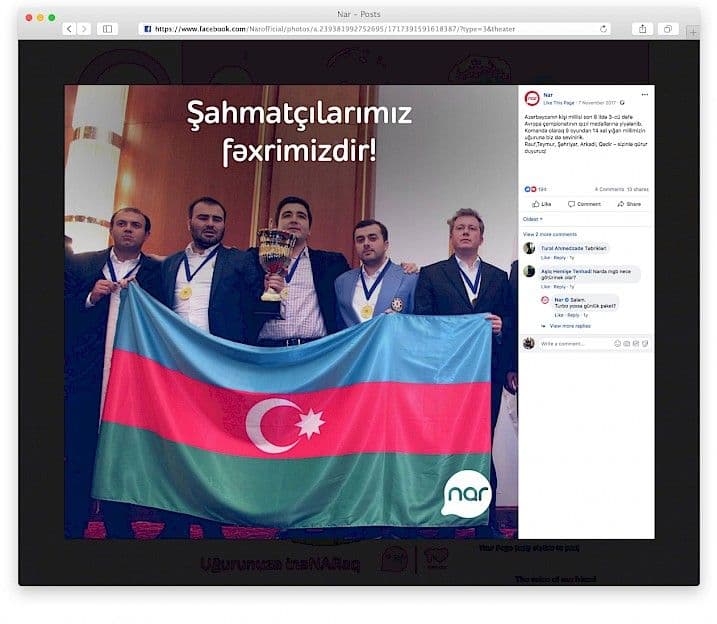717x624 pixels.
Task: Expand View 2 more comments
Action: point(550,234)
